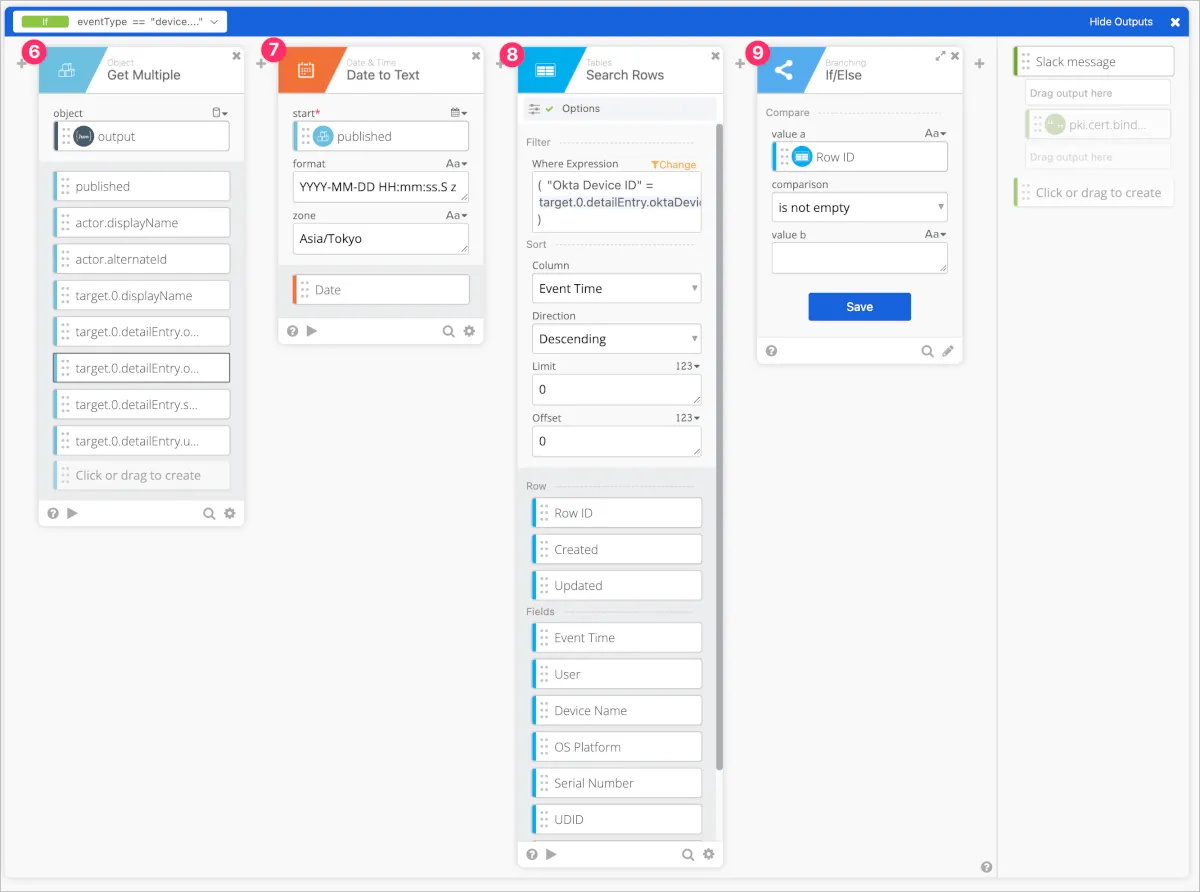Click the help icon at the canvas bottom right
Screen dimensions: 1200x892
click(986, 867)
